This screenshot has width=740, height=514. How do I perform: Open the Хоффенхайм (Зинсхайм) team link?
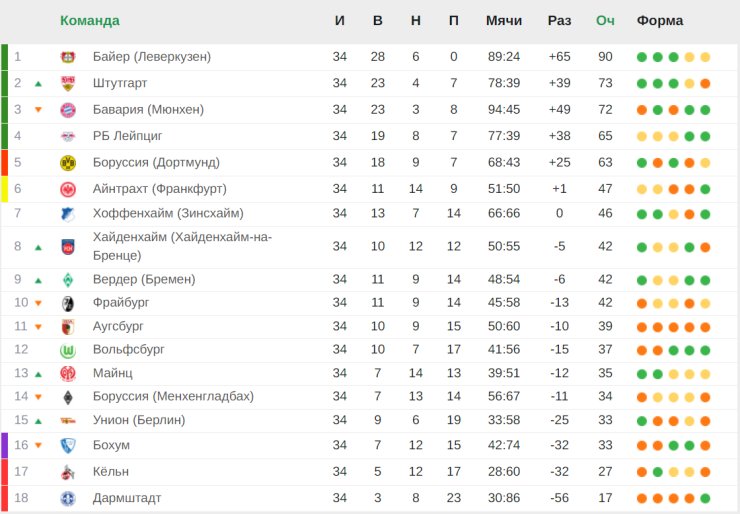click(168, 213)
